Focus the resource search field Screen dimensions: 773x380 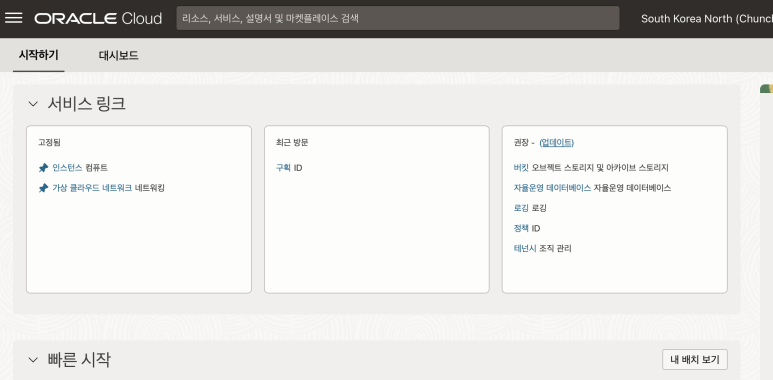click(398, 18)
